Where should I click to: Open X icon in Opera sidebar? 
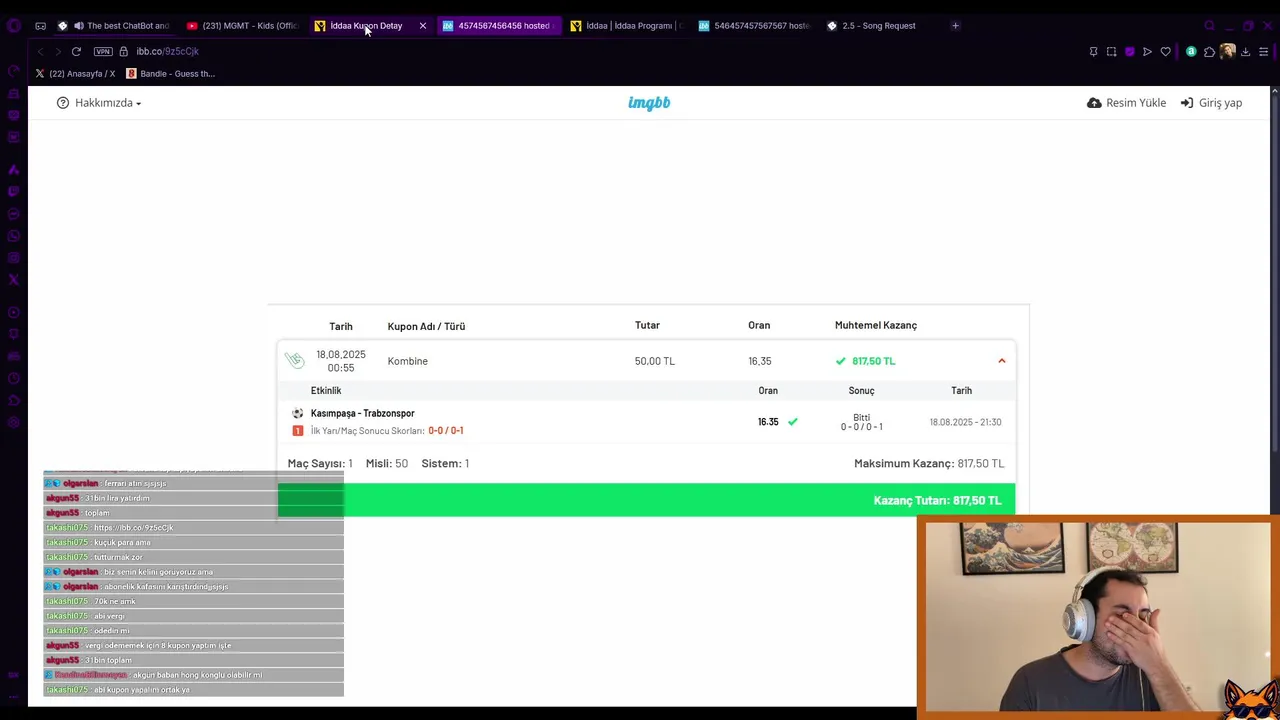click(x=14, y=280)
